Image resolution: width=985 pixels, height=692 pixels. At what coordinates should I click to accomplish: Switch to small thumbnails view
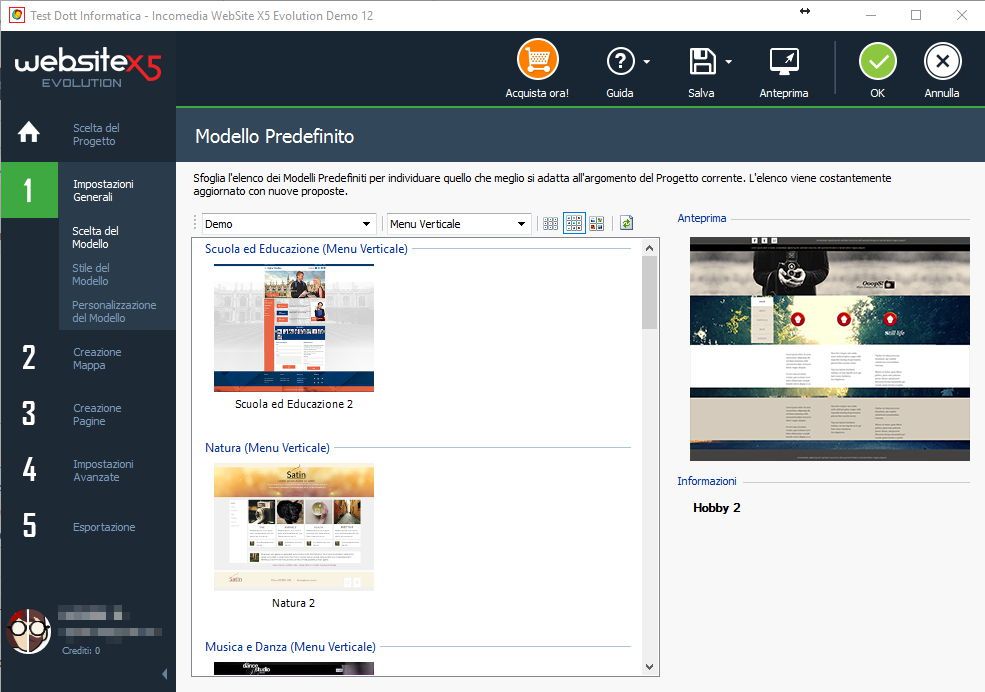(x=551, y=224)
